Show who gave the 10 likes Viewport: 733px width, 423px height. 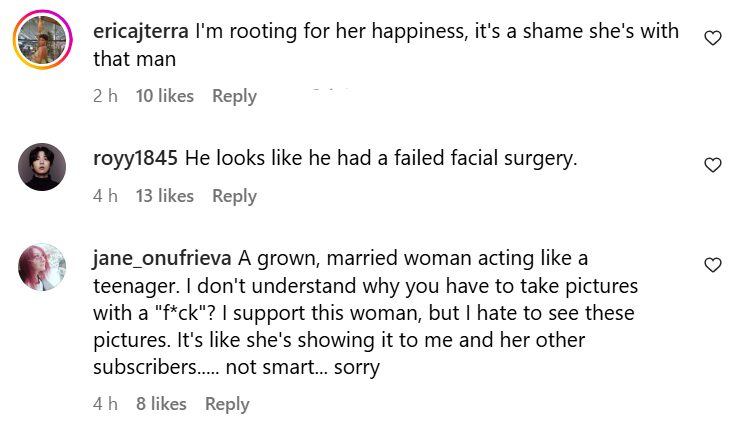tap(164, 96)
